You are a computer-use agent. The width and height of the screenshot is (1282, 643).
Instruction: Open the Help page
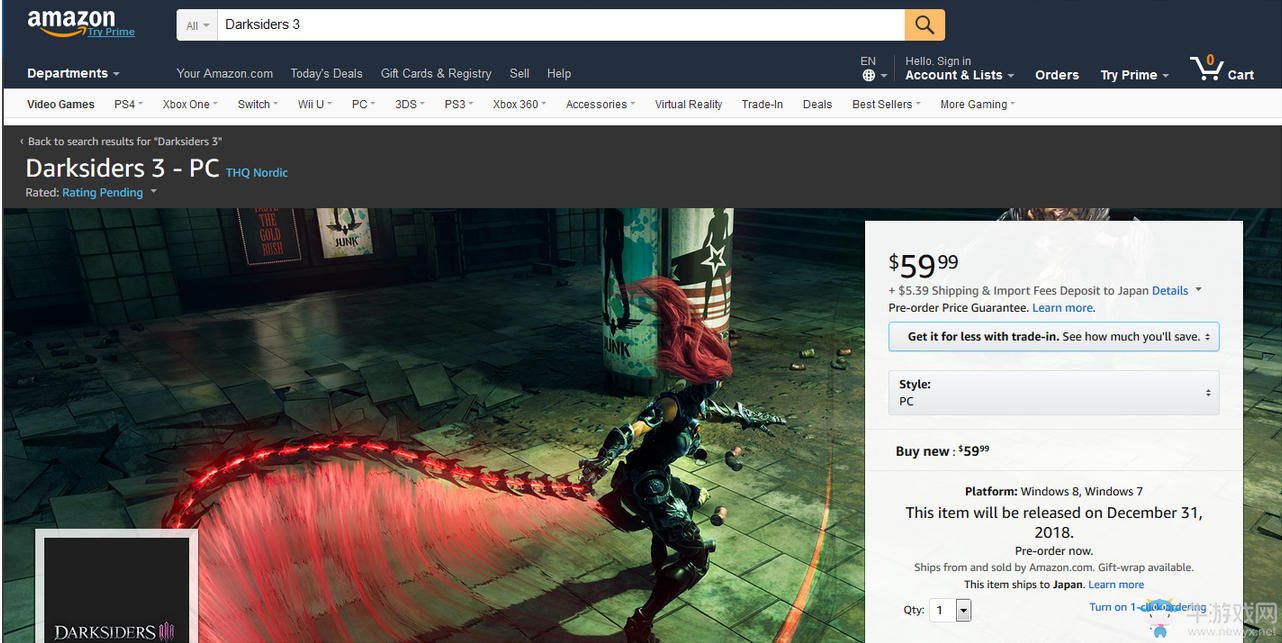(559, 73)
